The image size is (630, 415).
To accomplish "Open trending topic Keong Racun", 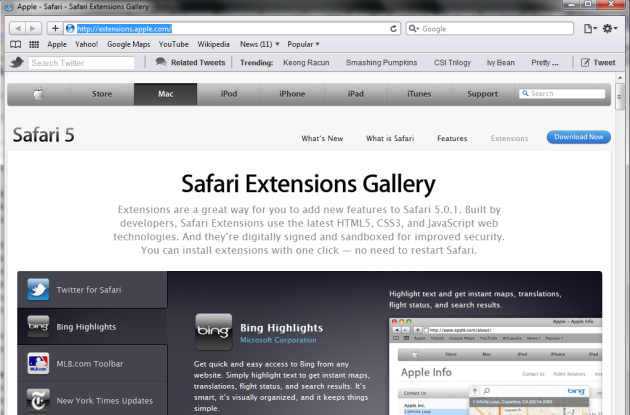I will (x=306, y=63).
